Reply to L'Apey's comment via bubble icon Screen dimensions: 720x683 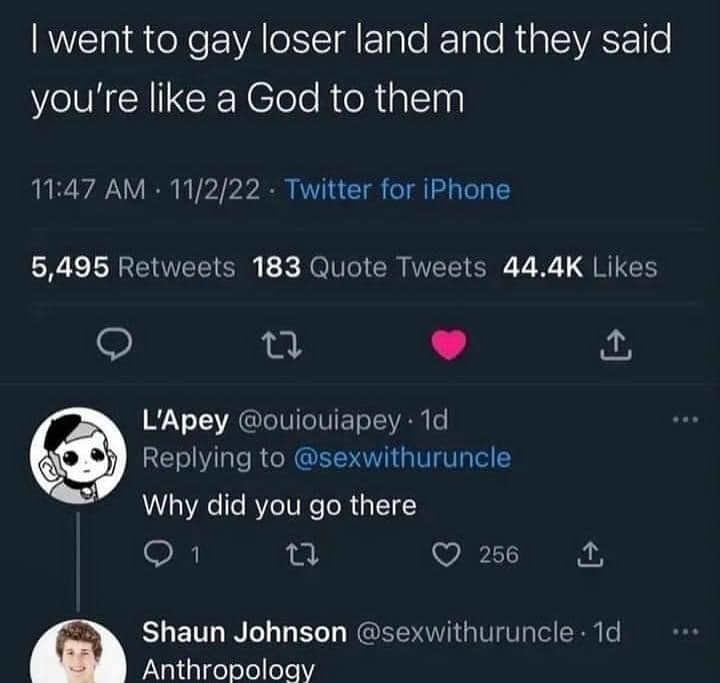point(158,554)
